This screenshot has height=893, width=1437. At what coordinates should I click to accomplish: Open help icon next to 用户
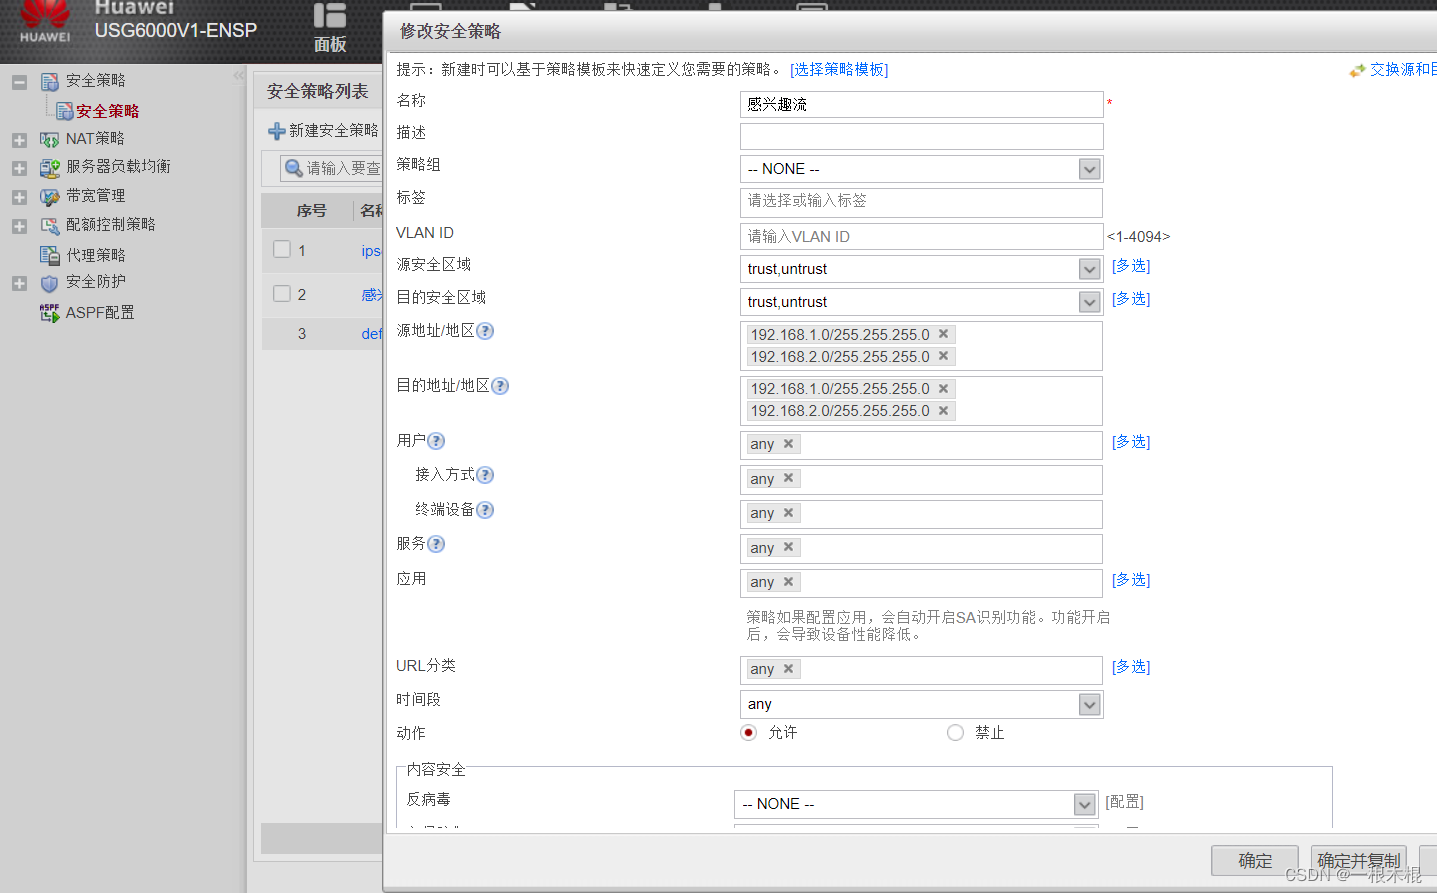click(x=436, y=441)
